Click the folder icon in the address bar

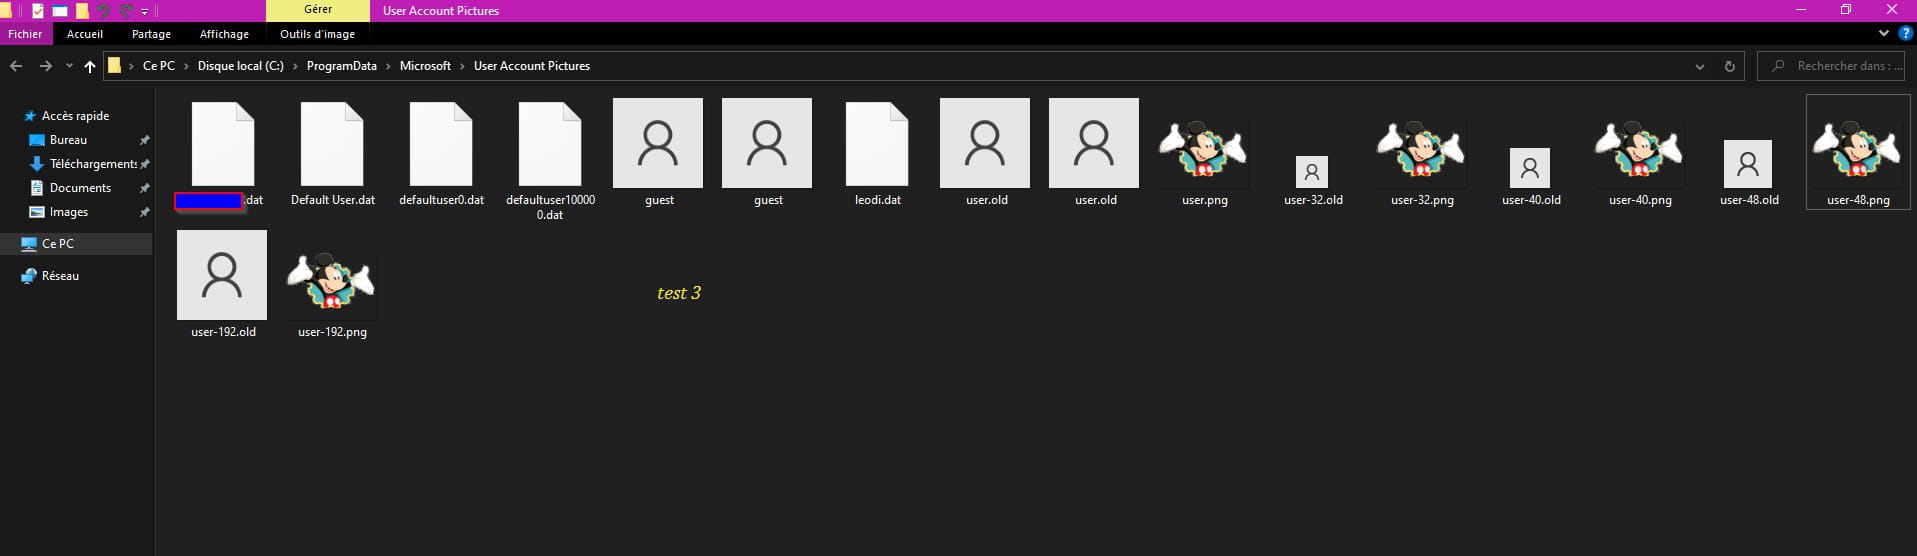tap(114, 66)
